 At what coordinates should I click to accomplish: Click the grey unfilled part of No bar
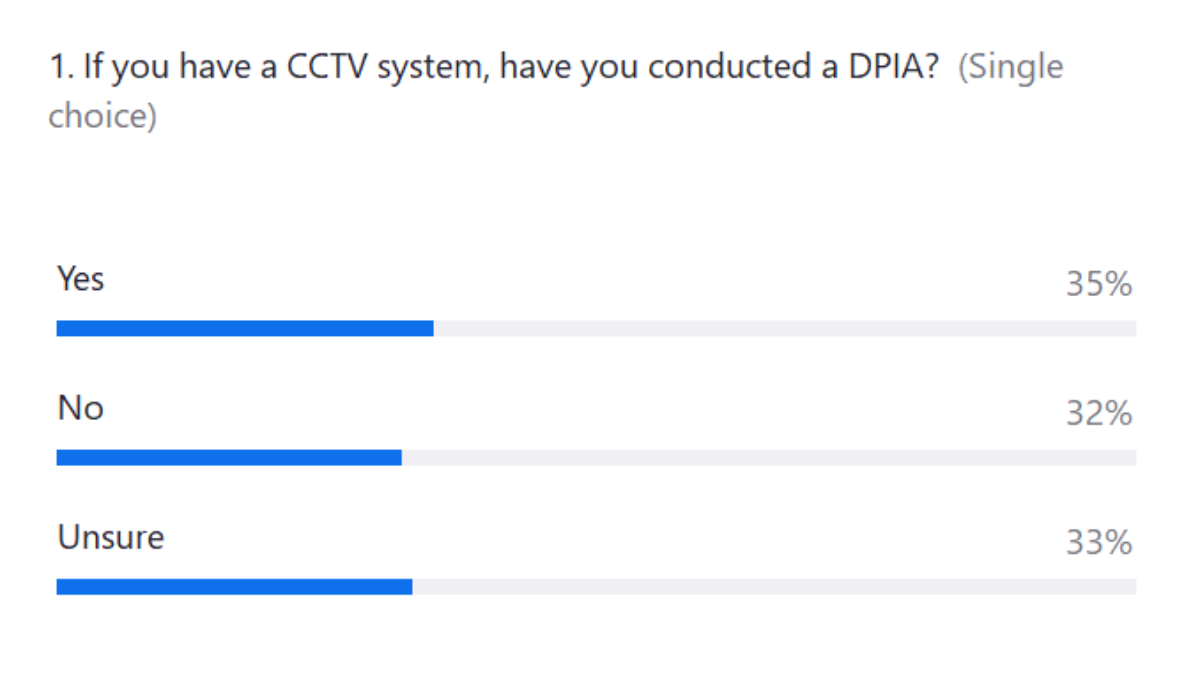point(768,457)
